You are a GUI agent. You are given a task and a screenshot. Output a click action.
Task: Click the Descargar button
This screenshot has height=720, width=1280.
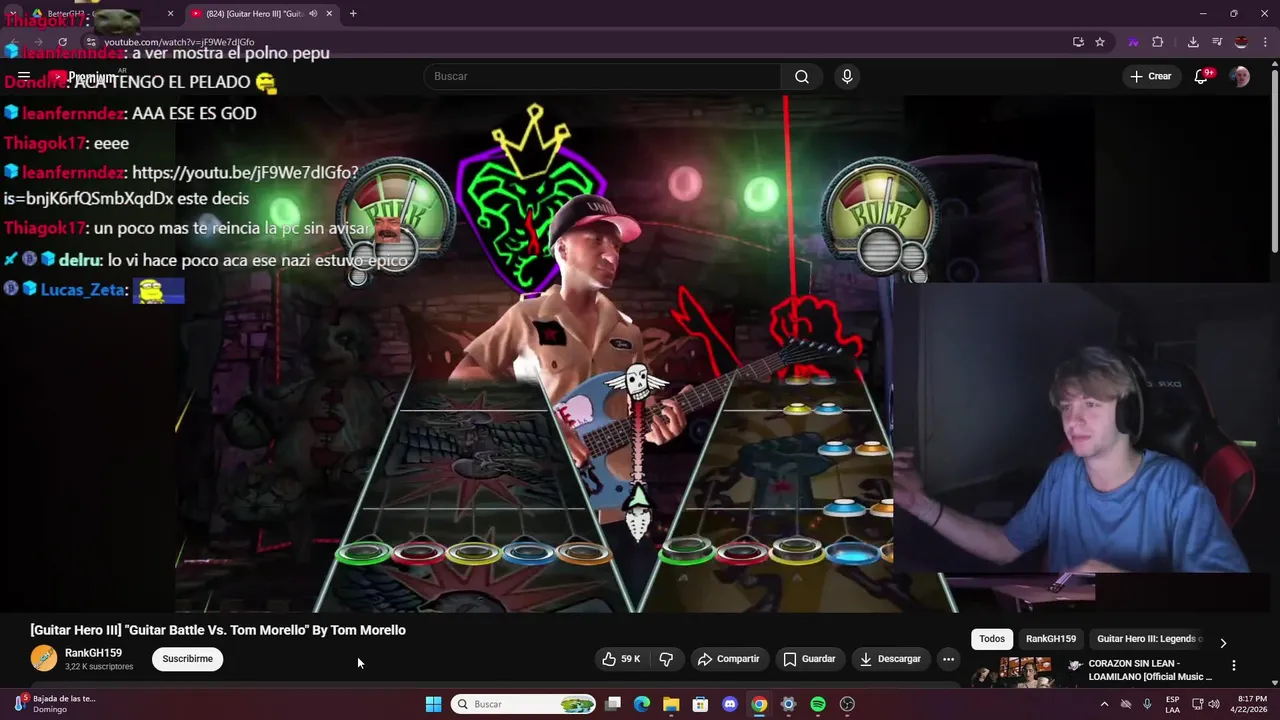point(890,659)
